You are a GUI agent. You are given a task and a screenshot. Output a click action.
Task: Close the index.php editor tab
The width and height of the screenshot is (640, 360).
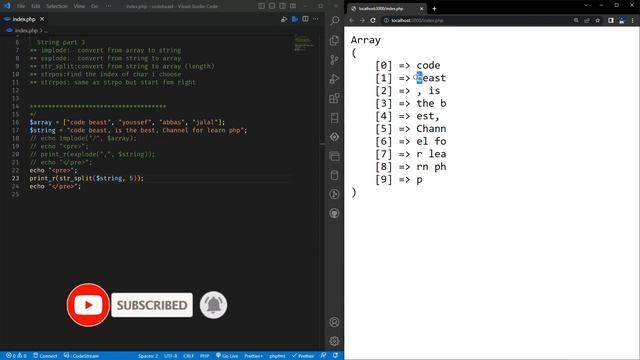click(42, 19)
